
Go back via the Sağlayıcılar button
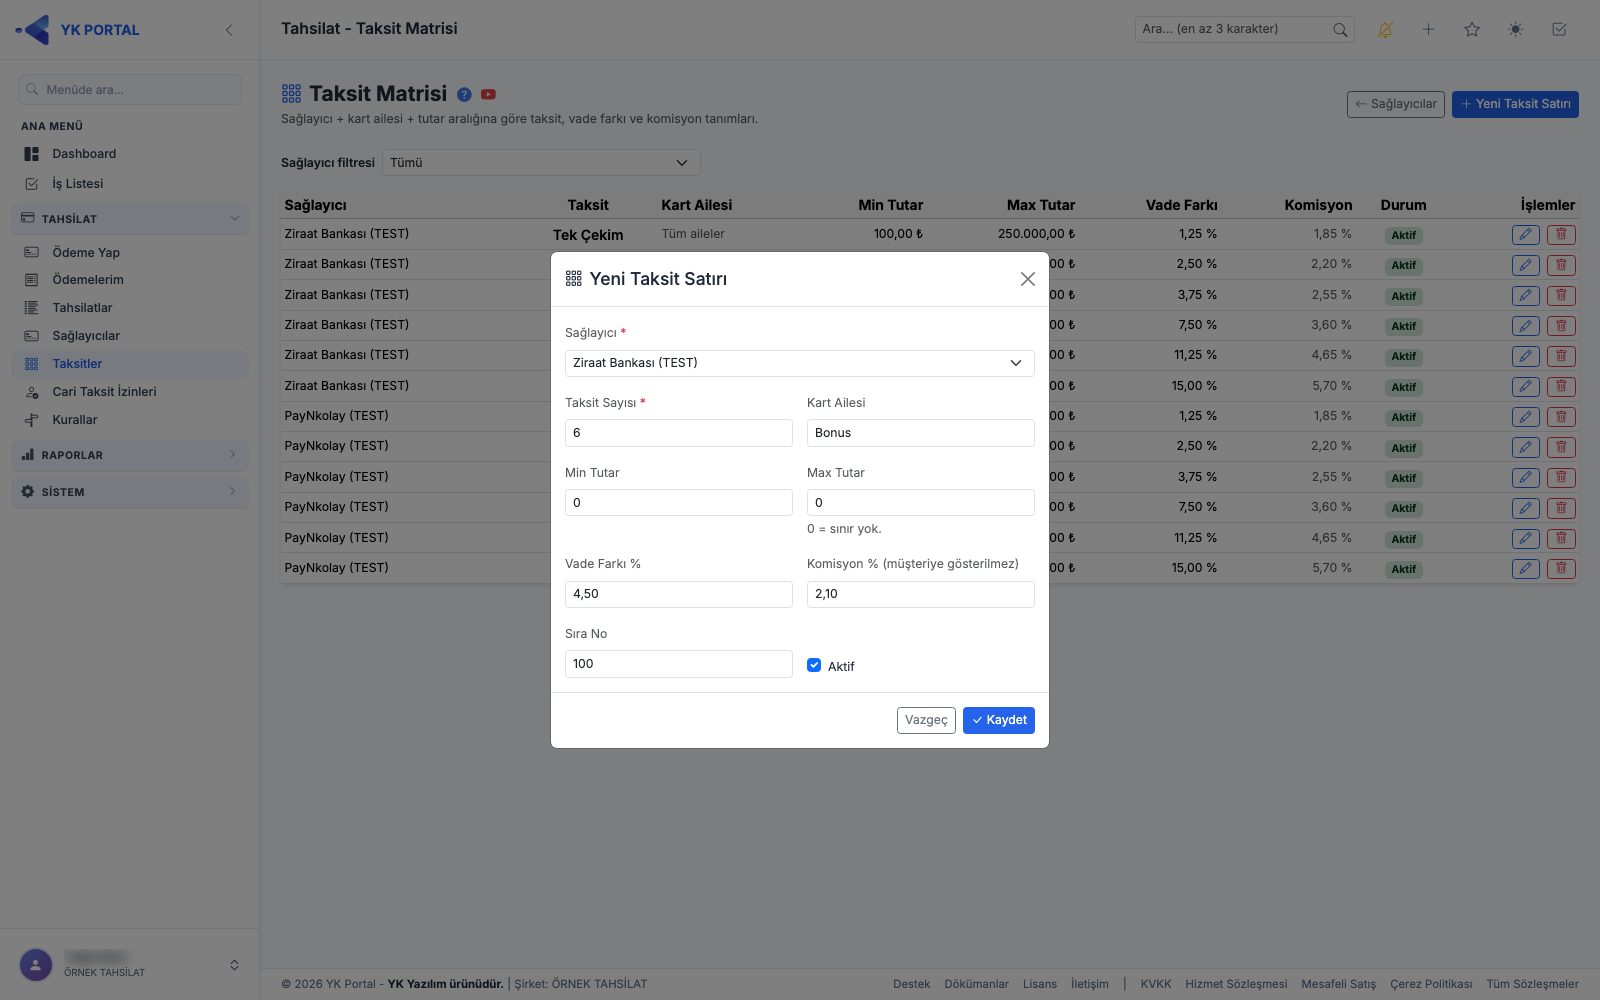(x=1396, y=104)
